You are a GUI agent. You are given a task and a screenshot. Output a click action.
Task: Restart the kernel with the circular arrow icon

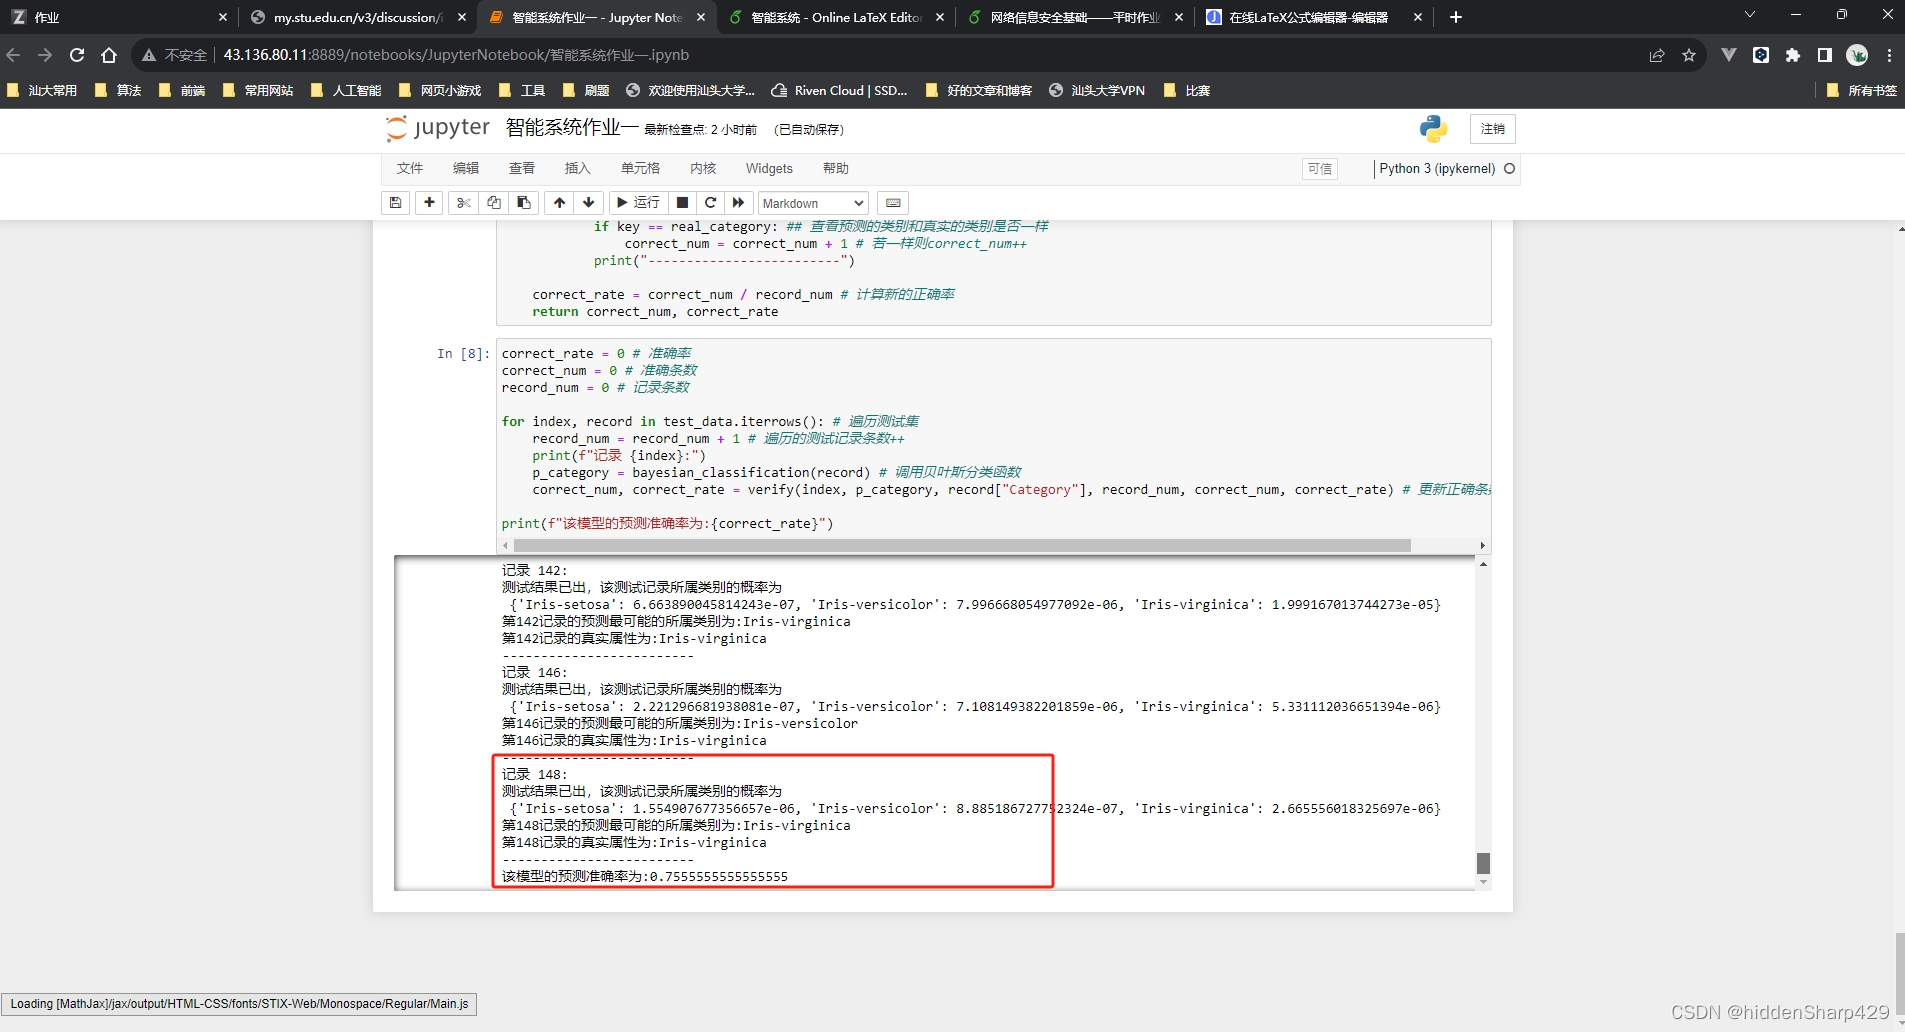pyautogui.click(x=710, y=203)
